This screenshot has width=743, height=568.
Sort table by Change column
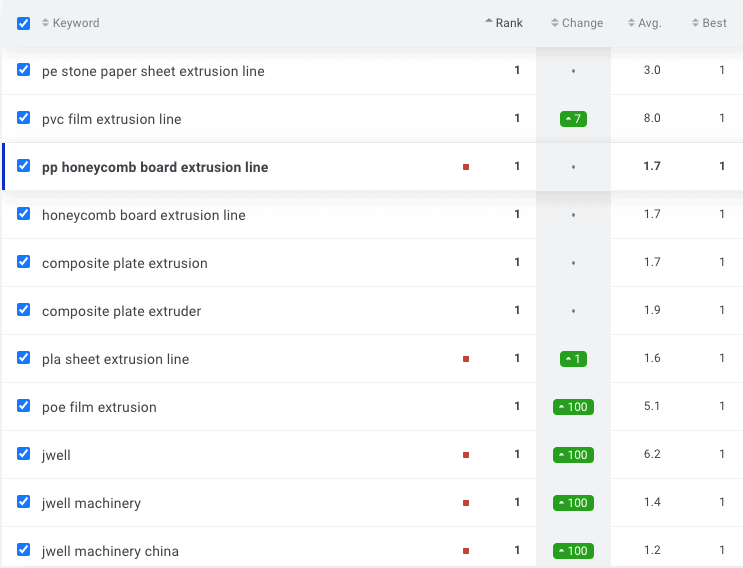pyautogui.click(x=582, y=23)
